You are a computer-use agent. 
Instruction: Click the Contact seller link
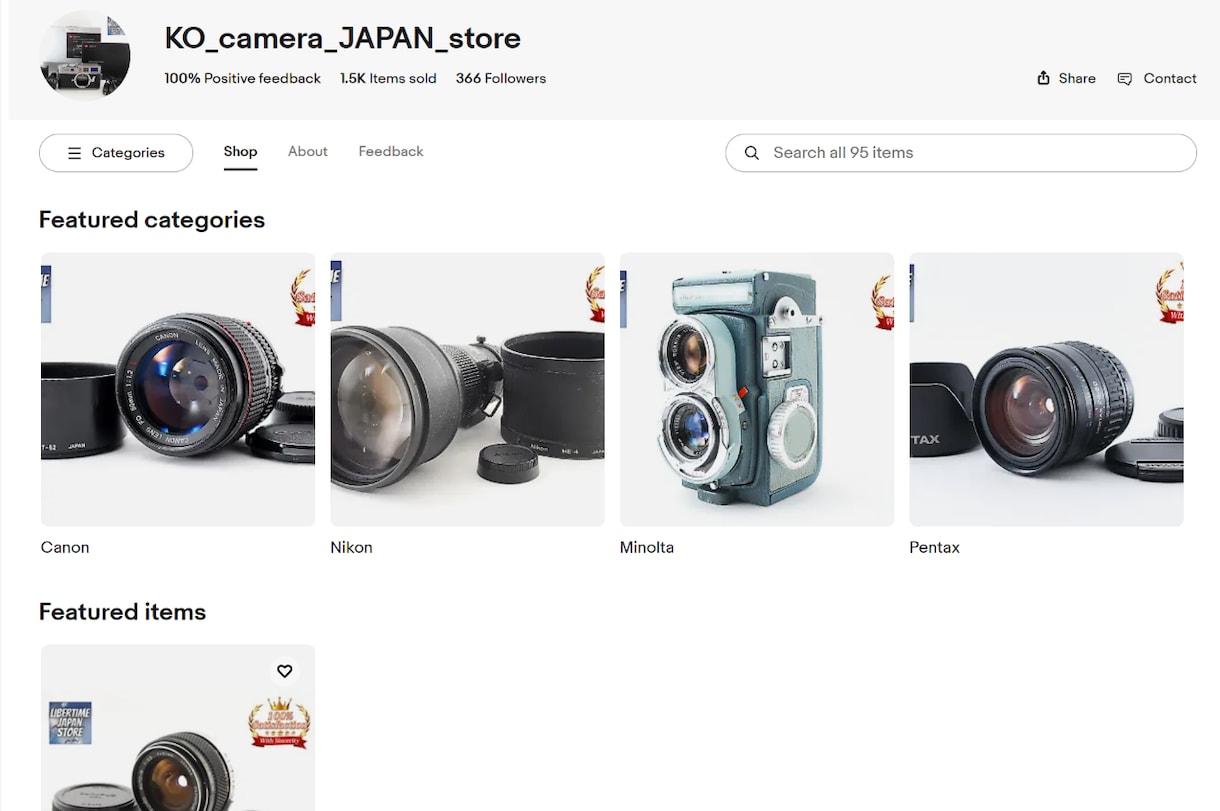pyautogui.click(x=1170, y=78)
